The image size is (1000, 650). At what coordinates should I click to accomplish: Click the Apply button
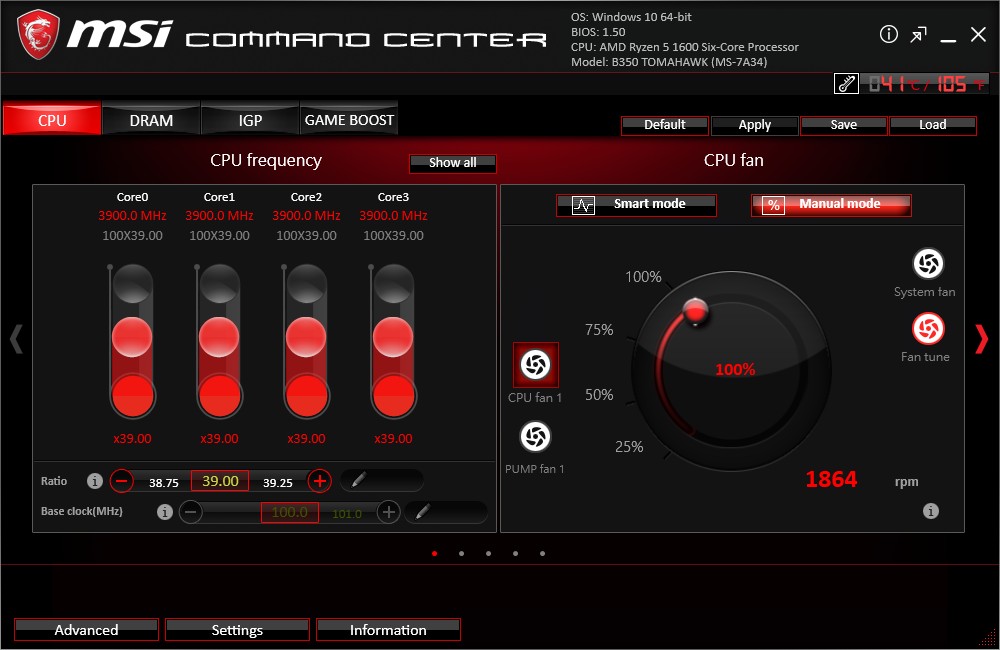tap(754, 125)
